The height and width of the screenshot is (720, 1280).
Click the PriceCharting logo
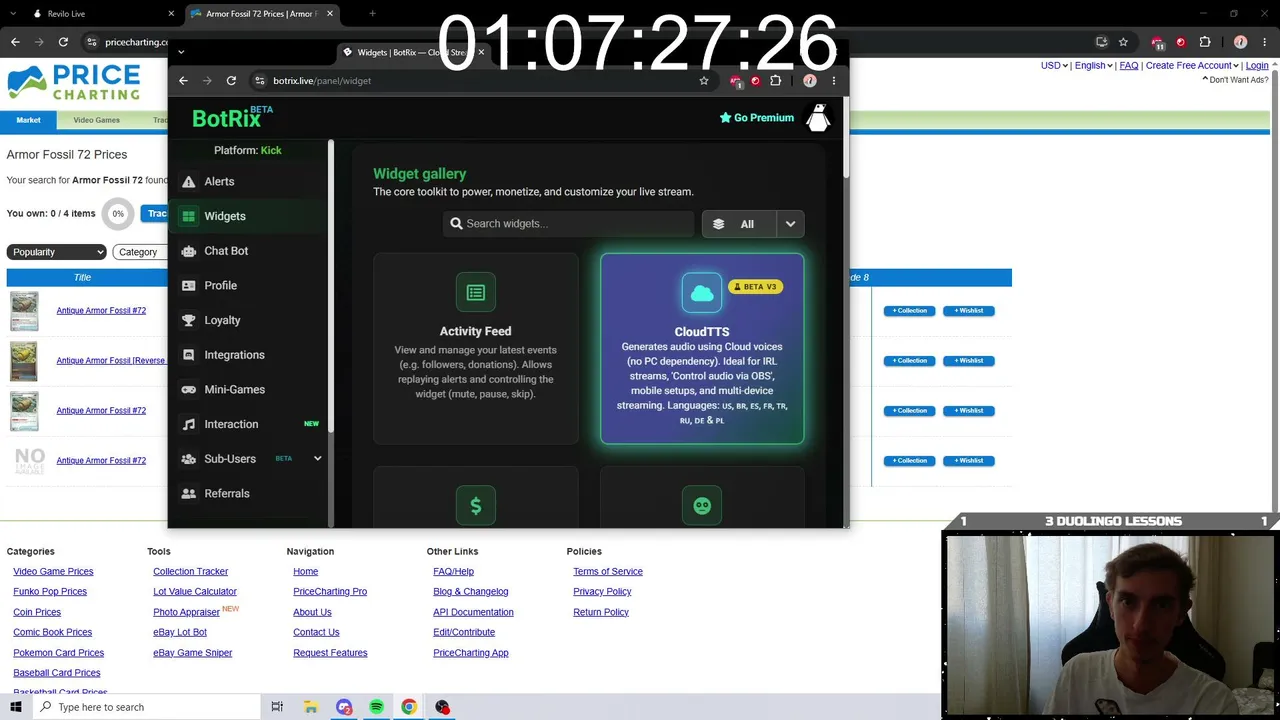pyautogui.click(x=74, y=82)
